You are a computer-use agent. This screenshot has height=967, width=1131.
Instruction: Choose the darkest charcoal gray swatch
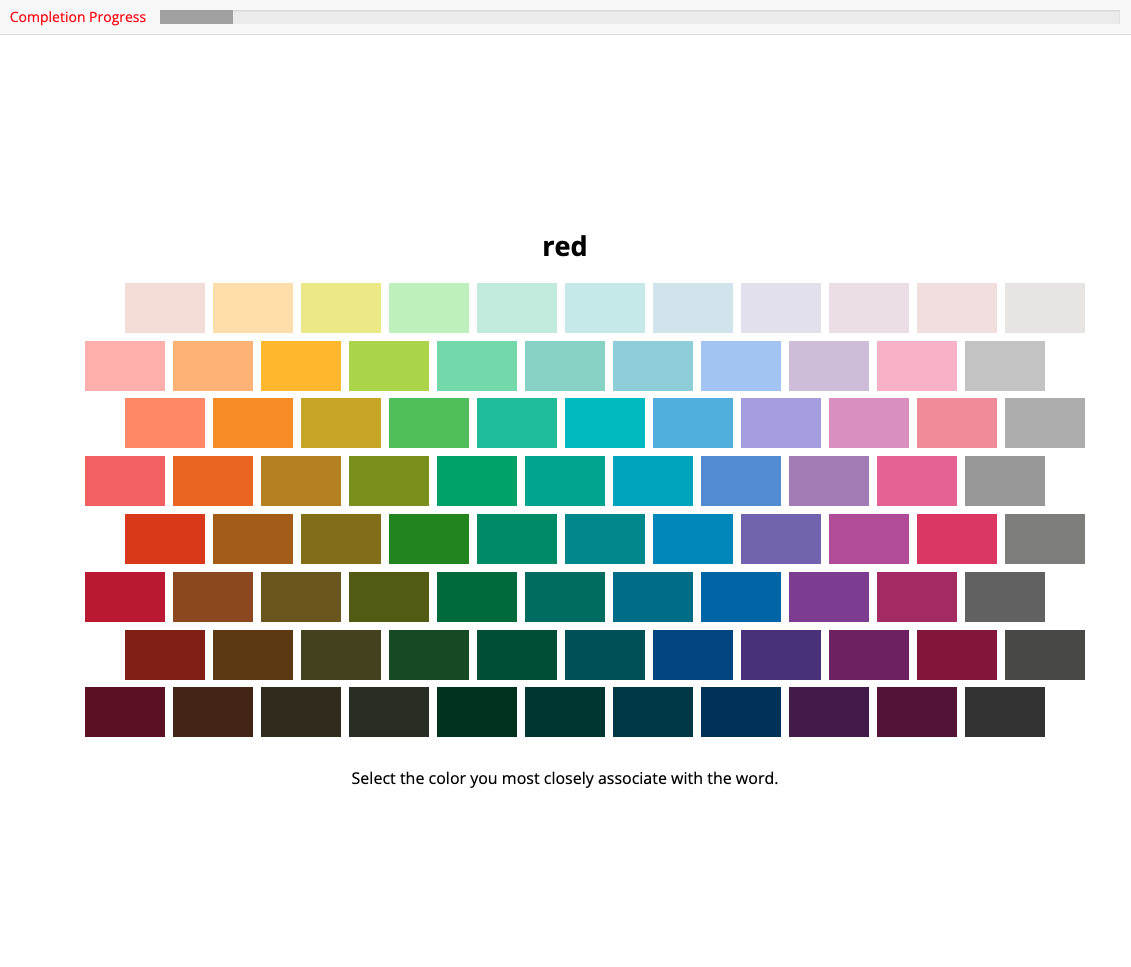(x=1005, y=712)
